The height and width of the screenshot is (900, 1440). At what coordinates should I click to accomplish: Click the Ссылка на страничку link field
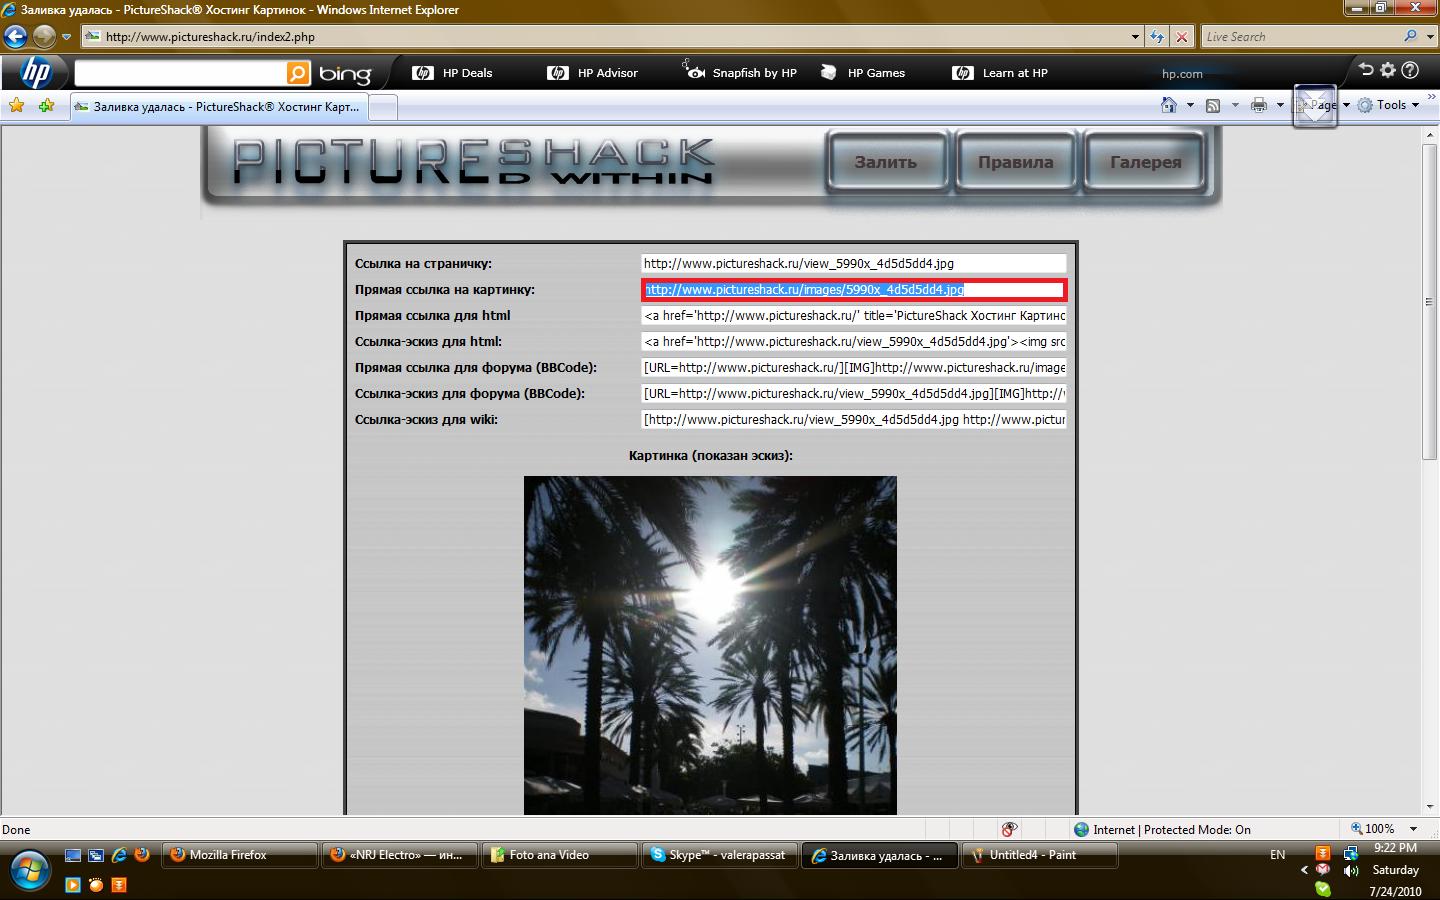tap(854, 264)
